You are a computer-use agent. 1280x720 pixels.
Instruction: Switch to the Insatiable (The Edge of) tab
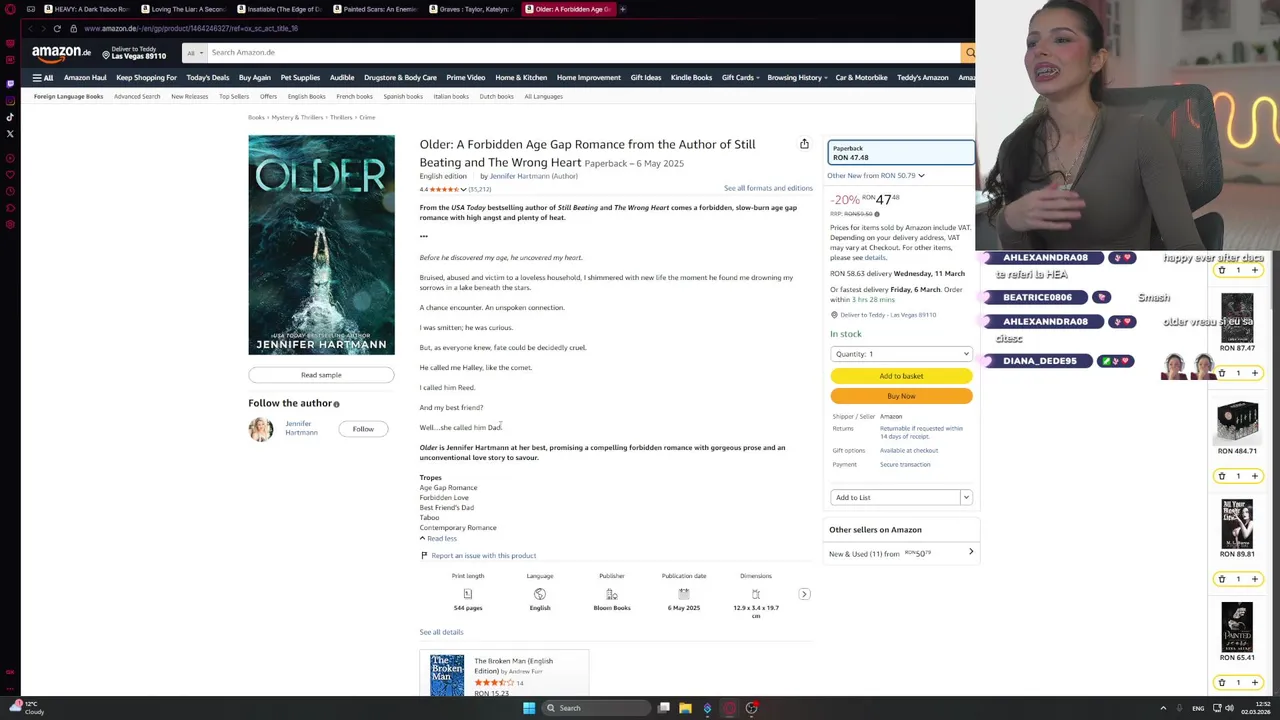pyautogui.click(x=280, y=9)
